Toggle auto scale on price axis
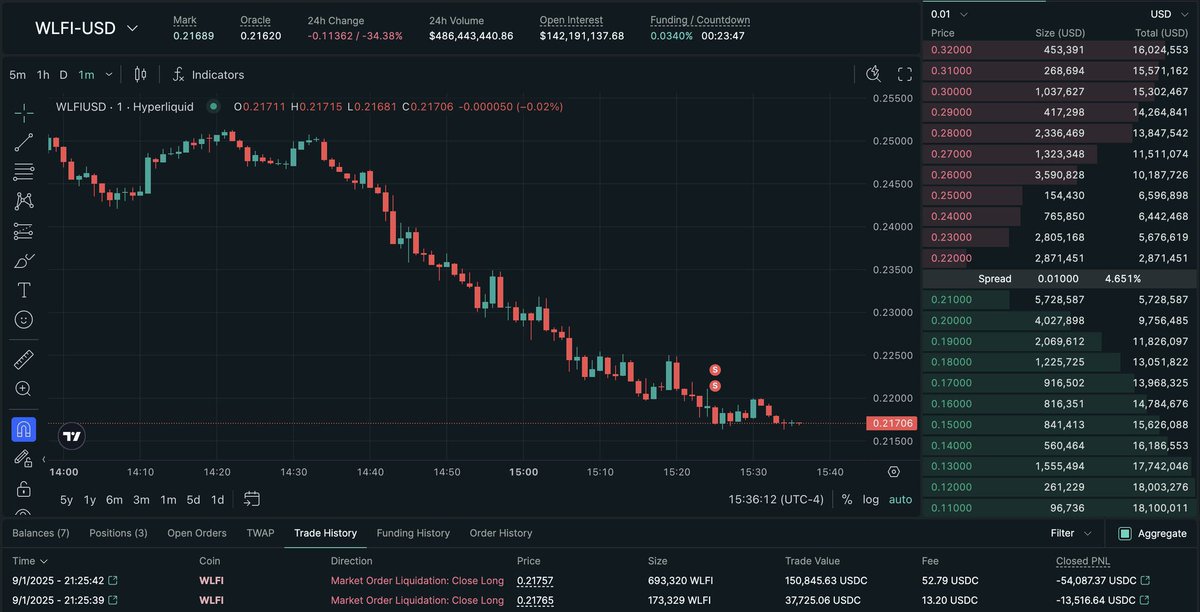Image resolution: width=1200 pixels, height=612 pixels. (901, 499)
